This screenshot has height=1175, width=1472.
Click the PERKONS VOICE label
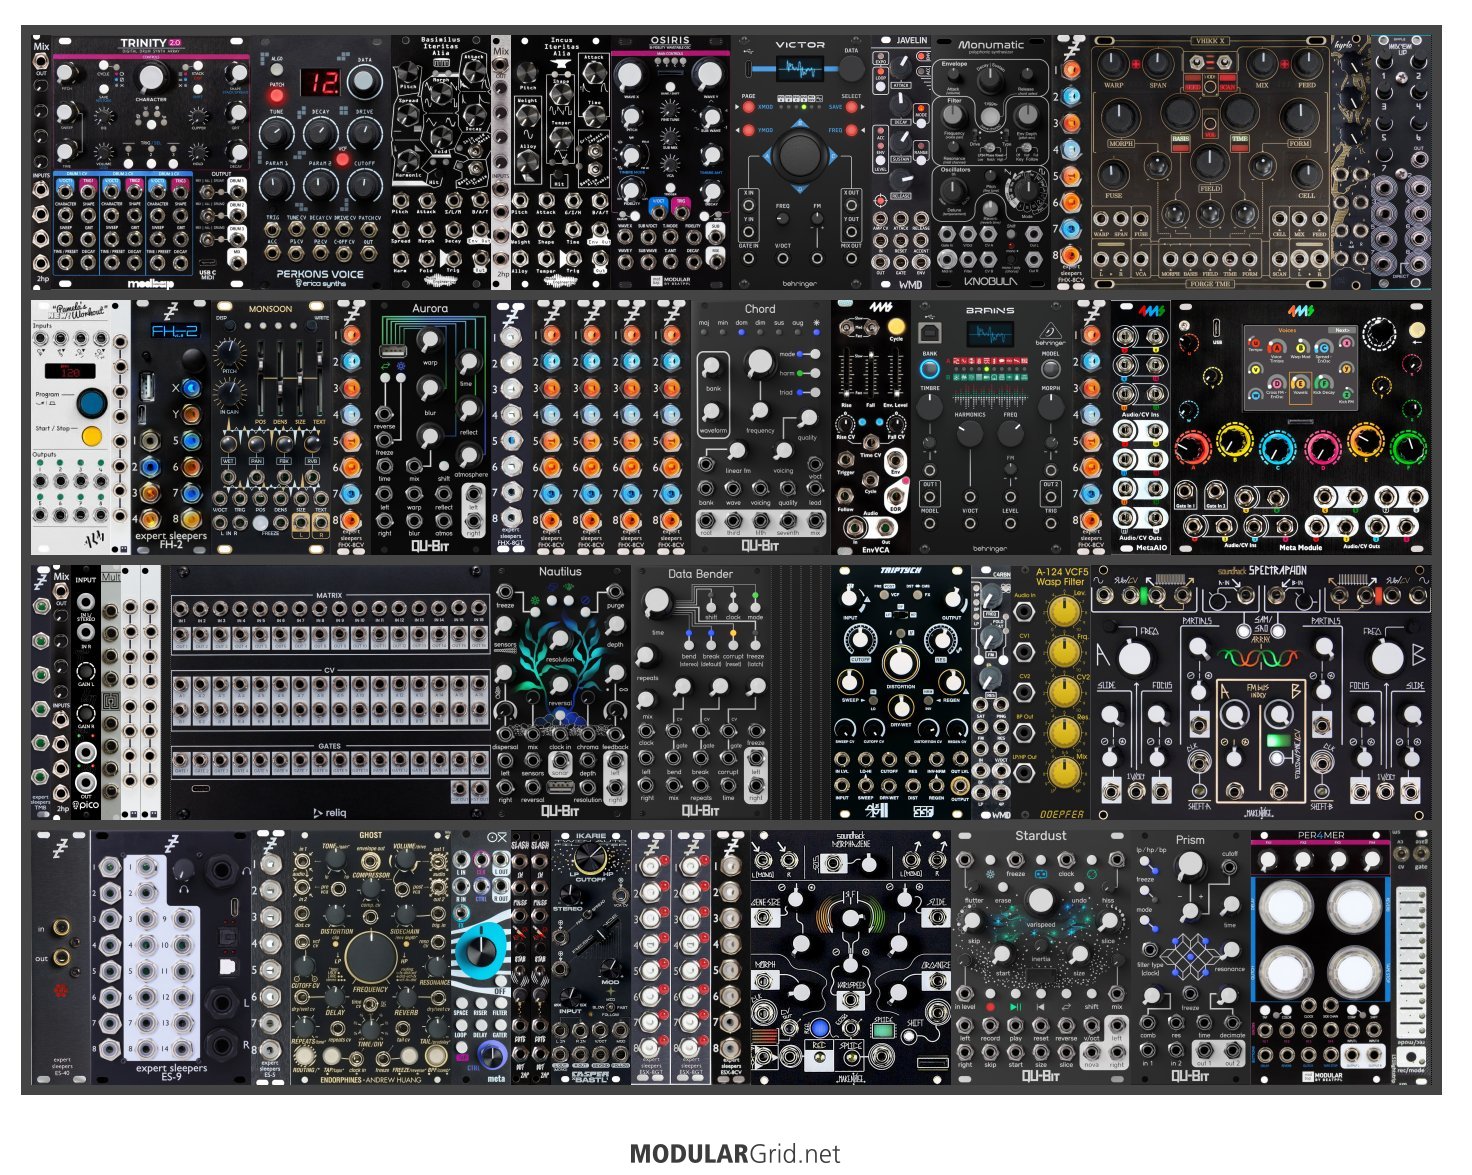click(x=320, y=273)
